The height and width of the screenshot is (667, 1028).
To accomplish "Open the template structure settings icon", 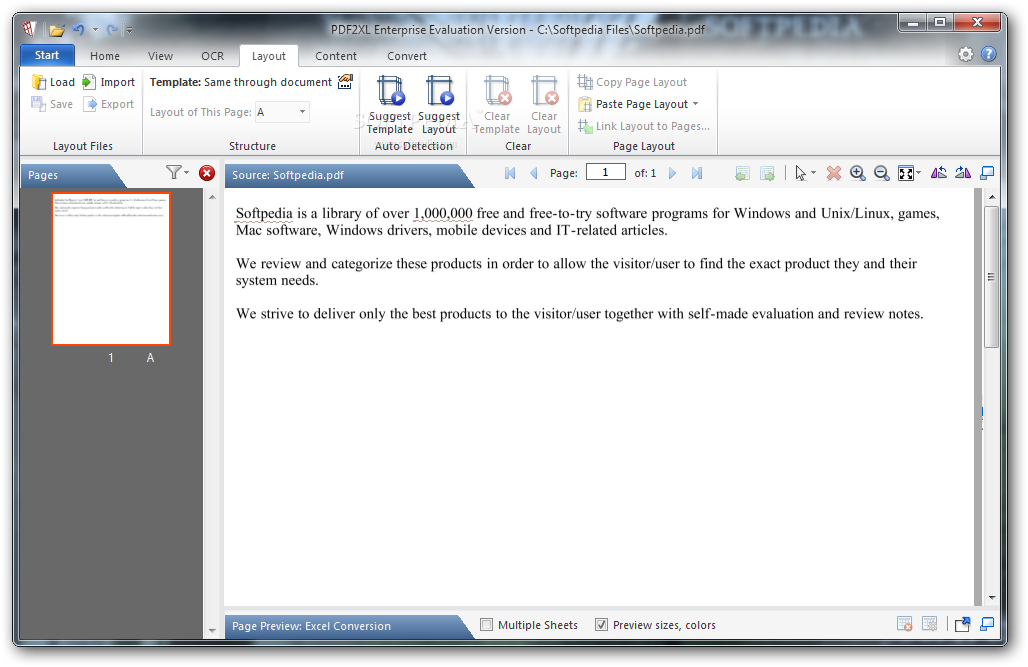I will pos(345,82).
